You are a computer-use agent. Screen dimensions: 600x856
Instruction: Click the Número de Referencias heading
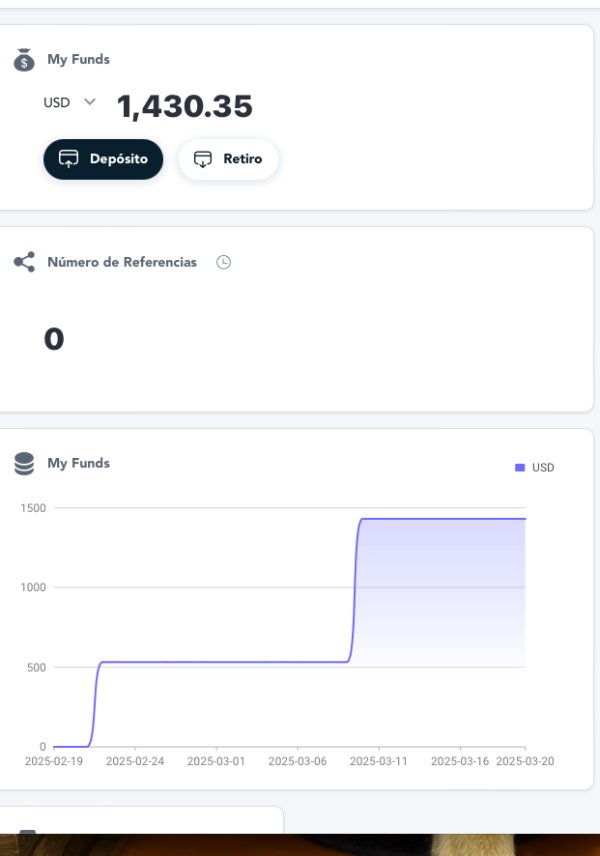click(x=122, y=262)
